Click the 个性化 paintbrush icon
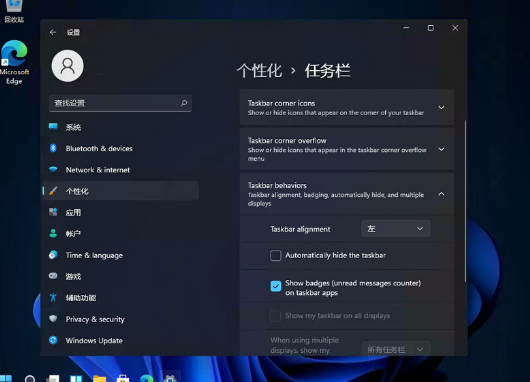The width and height of the screenshot is (530, 382). (x=53, y=191)
